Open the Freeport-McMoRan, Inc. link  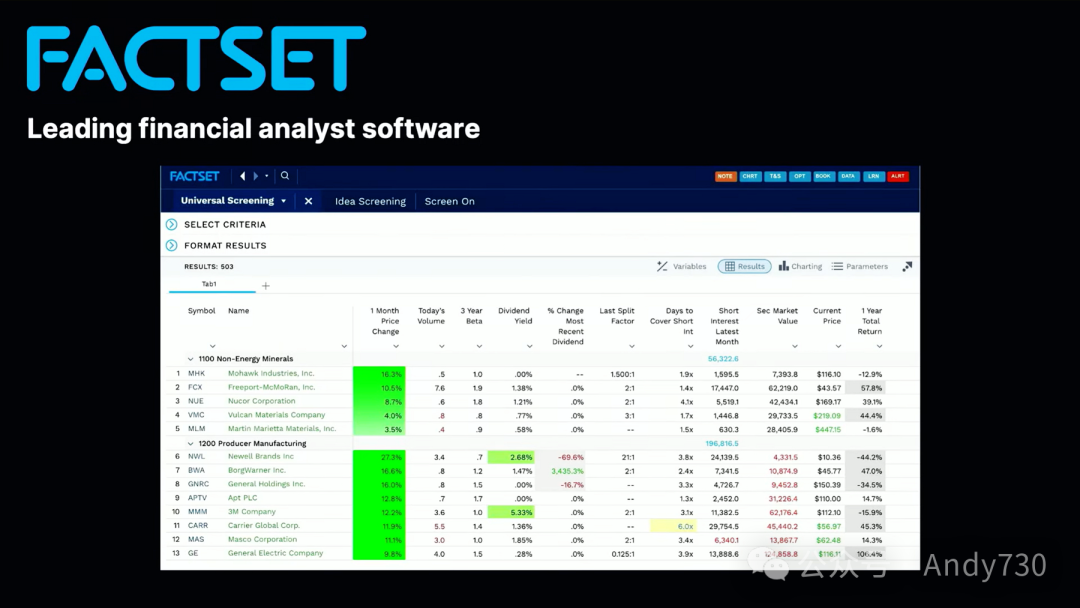[271, 387]
